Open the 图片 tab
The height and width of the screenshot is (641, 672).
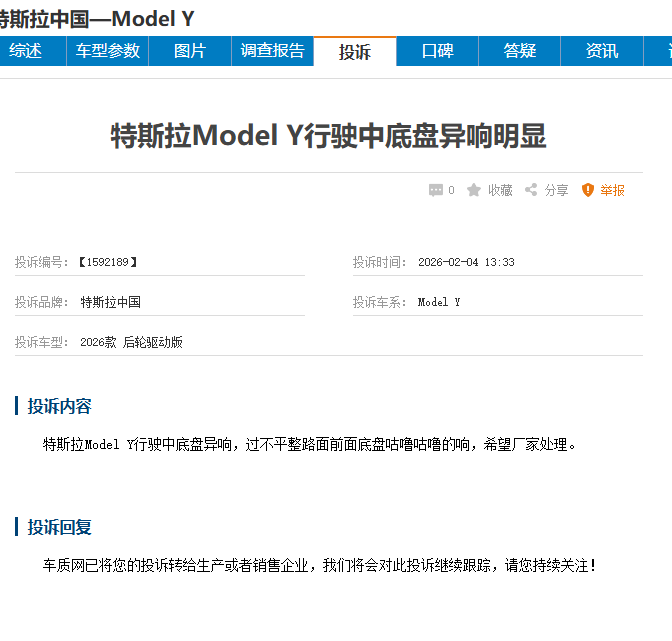point(190,51)
